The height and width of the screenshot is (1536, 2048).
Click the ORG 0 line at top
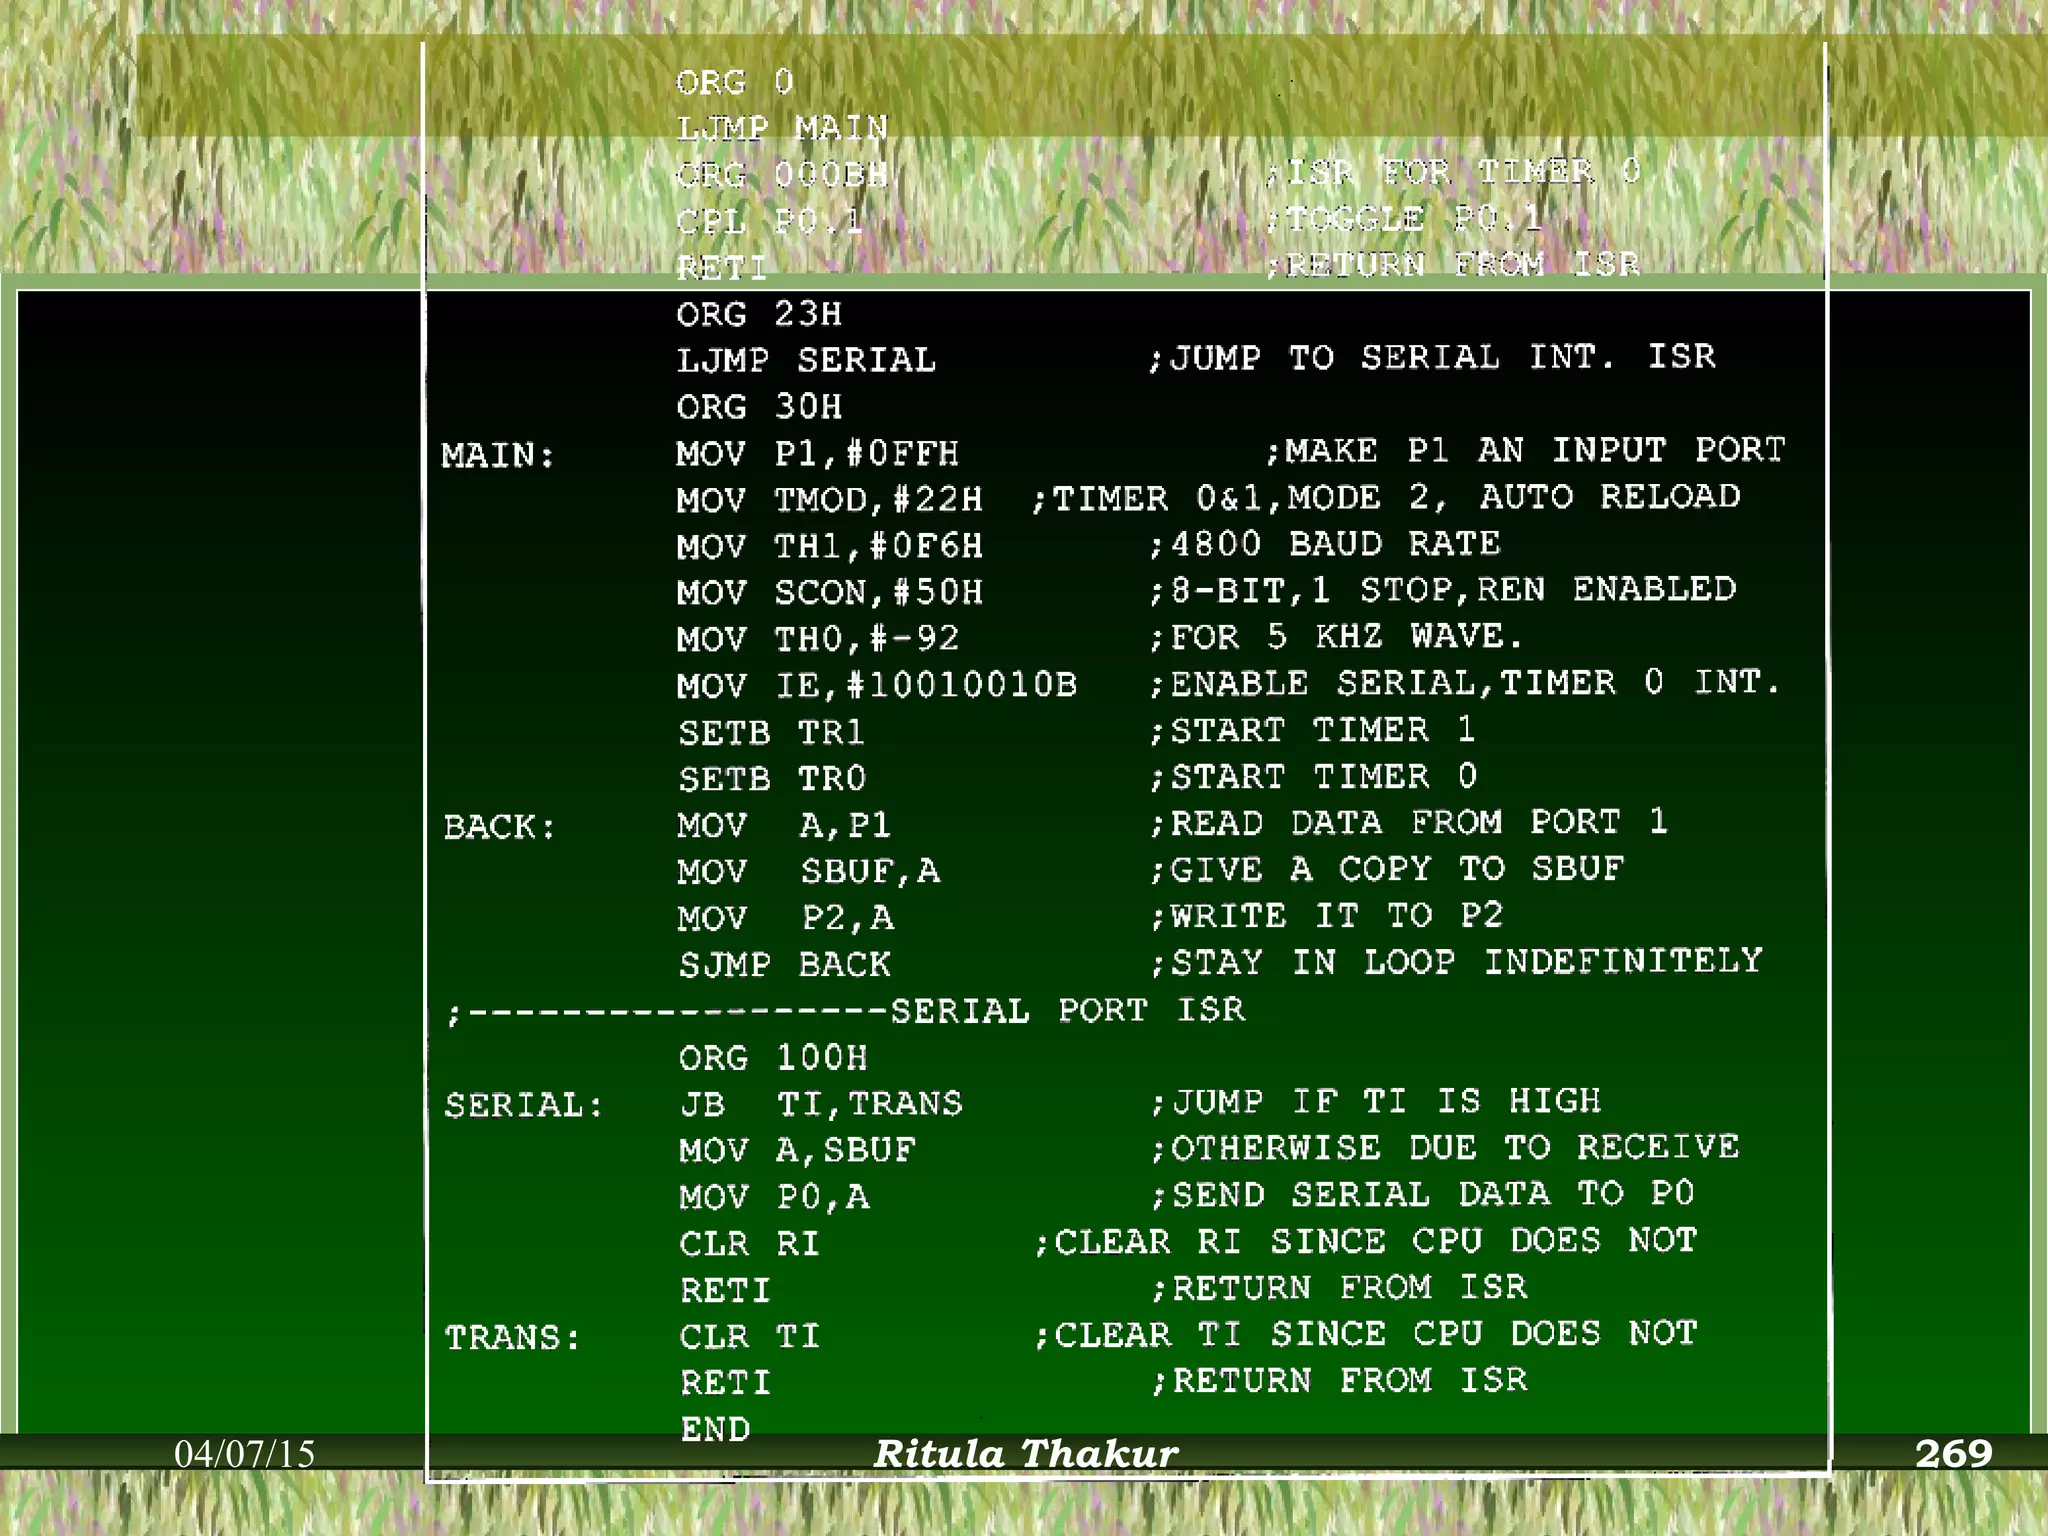pyautogui.click(x=734, y=82)
